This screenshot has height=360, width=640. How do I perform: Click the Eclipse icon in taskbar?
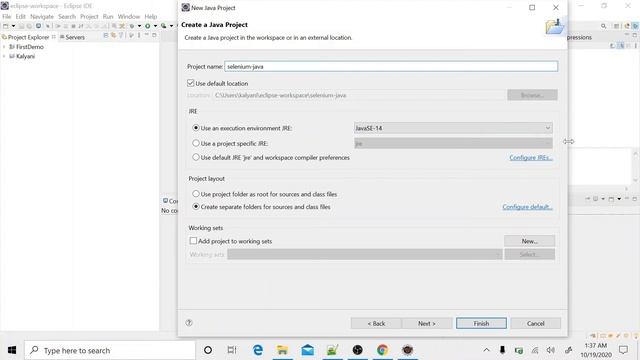[407, 350]
